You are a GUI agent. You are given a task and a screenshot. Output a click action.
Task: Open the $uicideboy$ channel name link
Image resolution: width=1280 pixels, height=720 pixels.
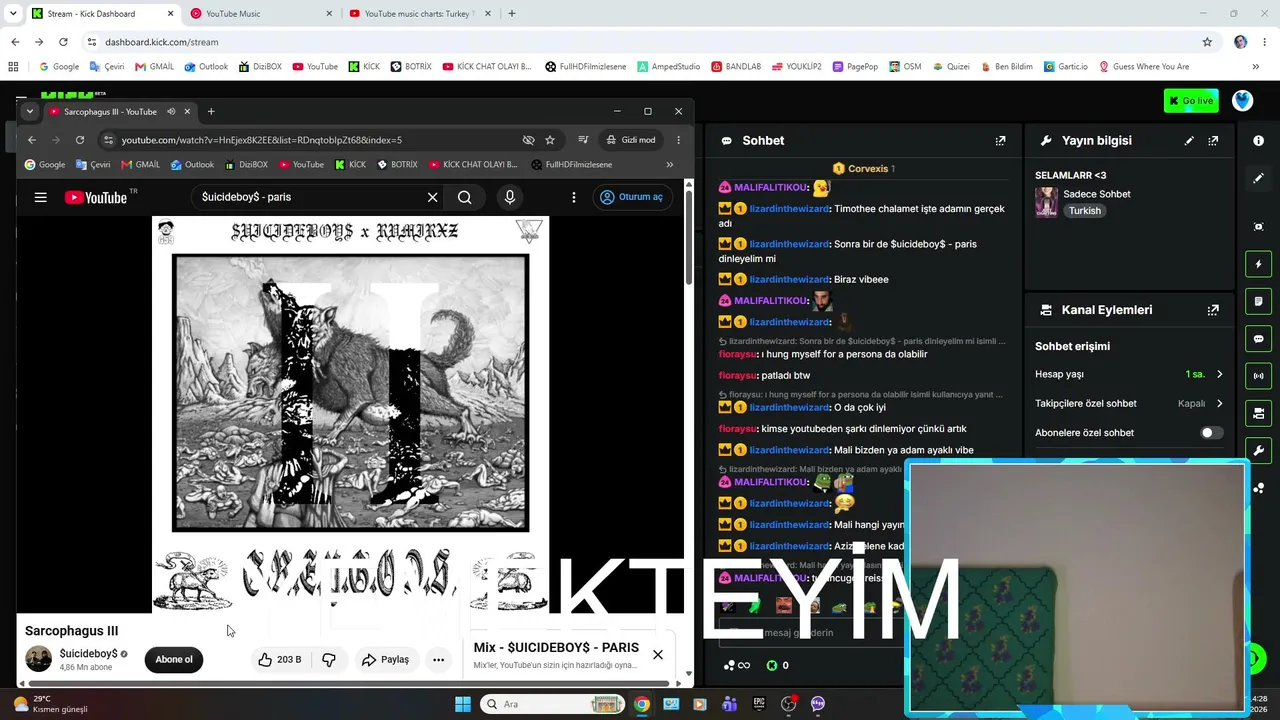coord(88,654)
